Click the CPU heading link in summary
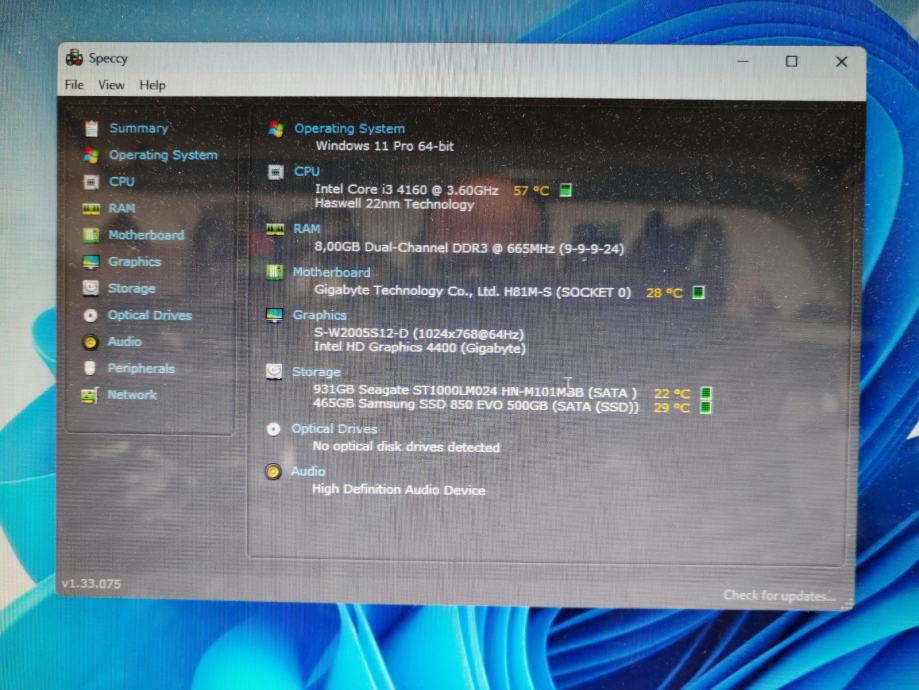 307,171
